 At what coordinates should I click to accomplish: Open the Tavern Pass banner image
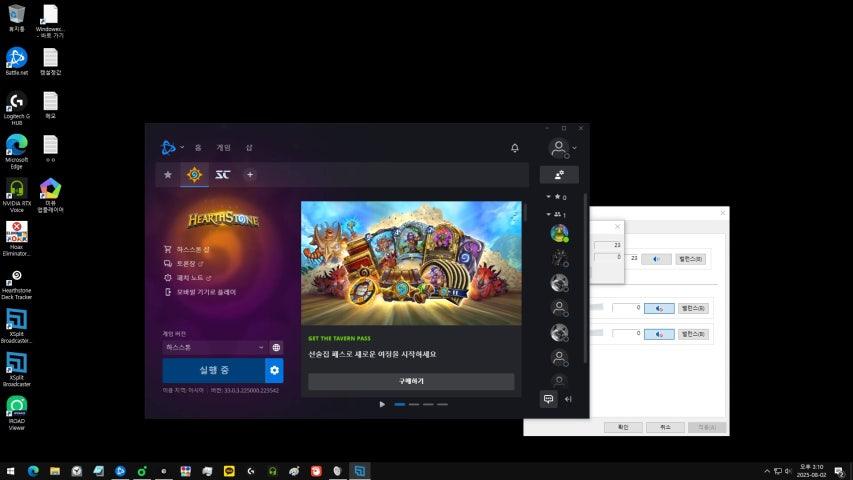pos(411,263)
